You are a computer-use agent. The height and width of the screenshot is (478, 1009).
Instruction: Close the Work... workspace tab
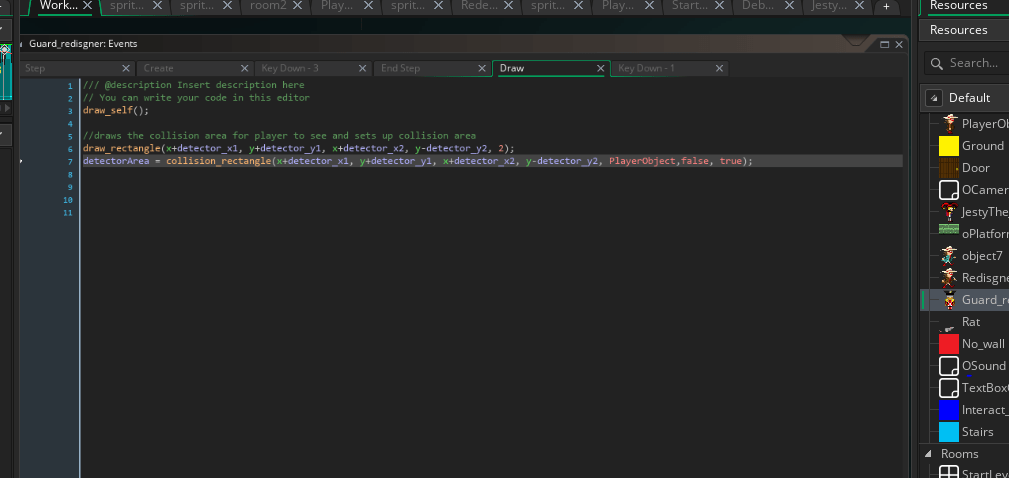[x=88, y=6]
